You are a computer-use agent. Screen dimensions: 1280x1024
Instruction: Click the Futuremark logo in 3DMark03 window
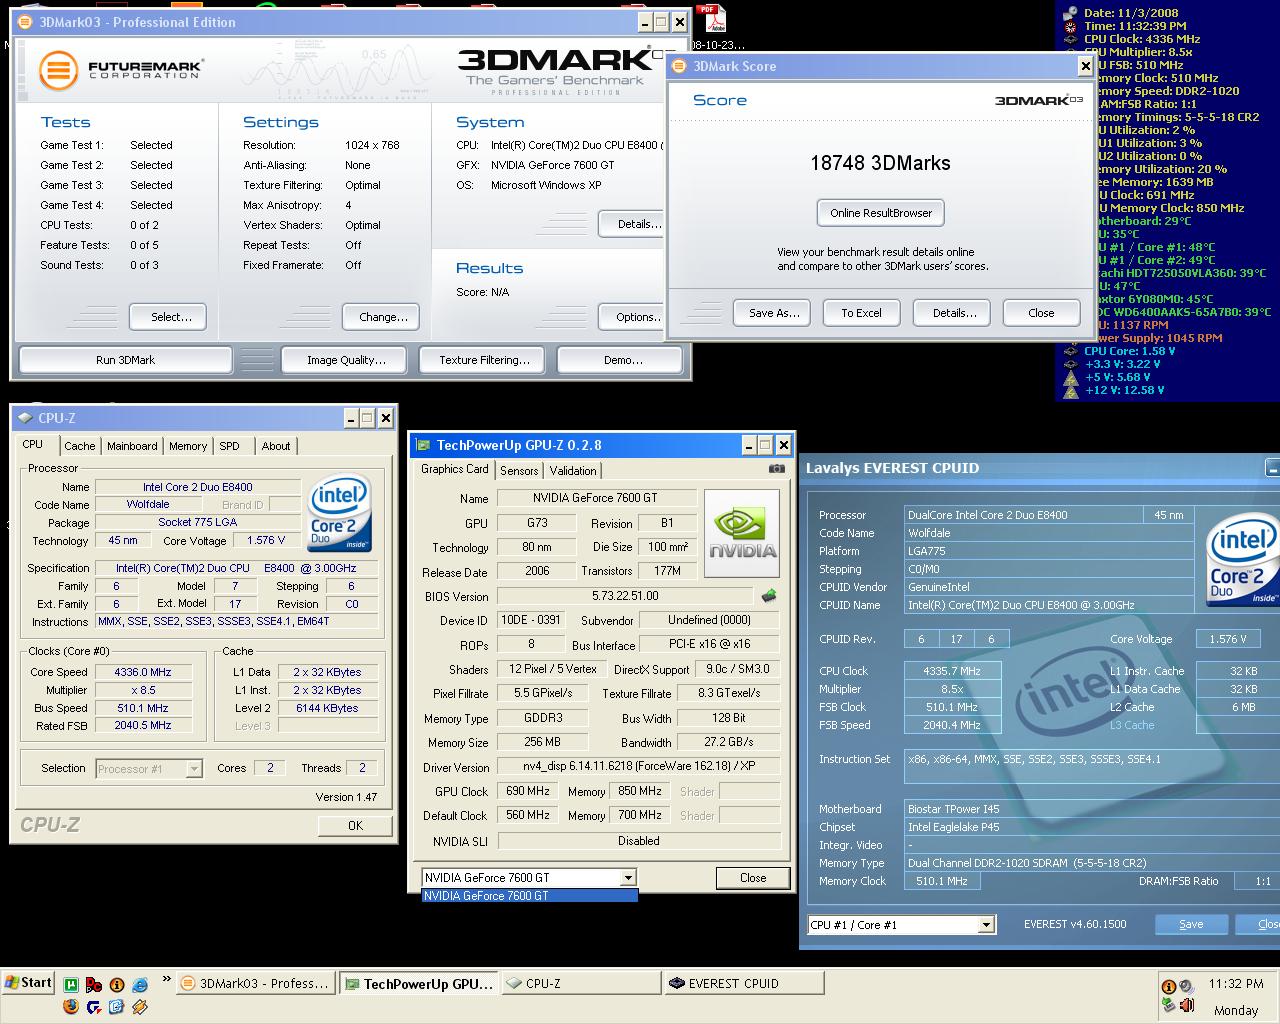[x=121, y=70]
